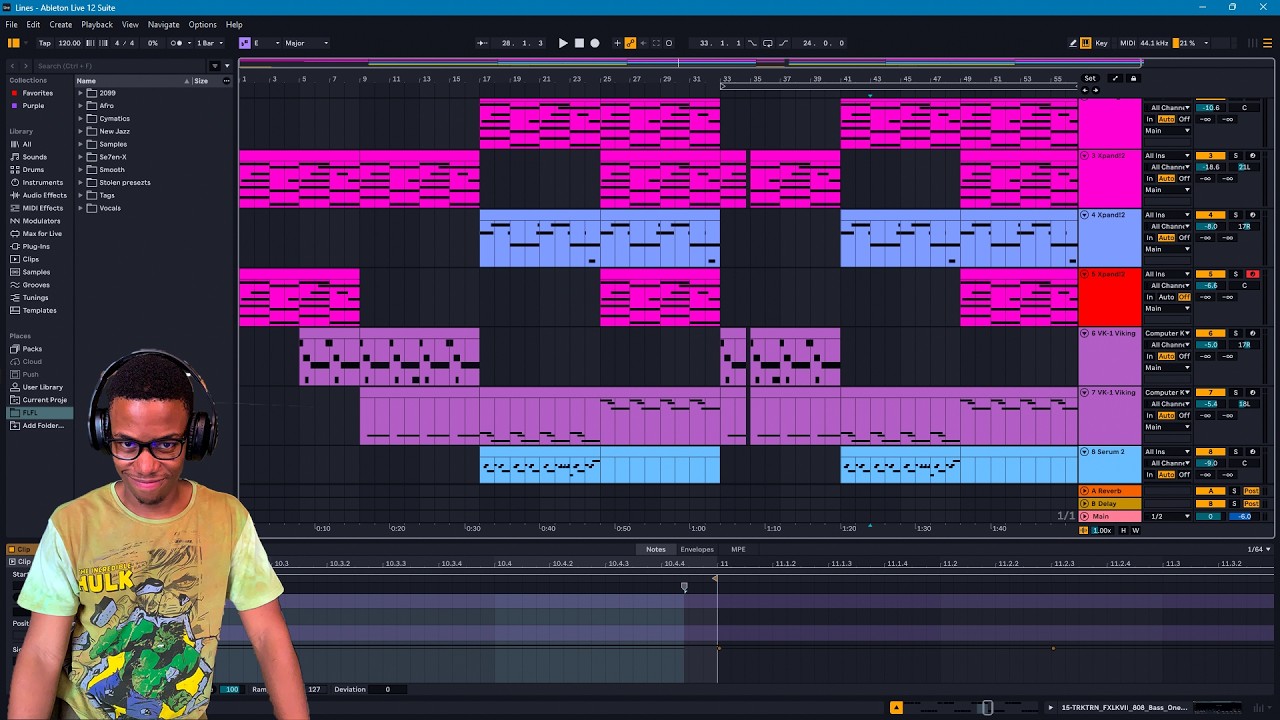Open the Drums library category
The image size is (1280, 720).
click(x=33, y=170)
